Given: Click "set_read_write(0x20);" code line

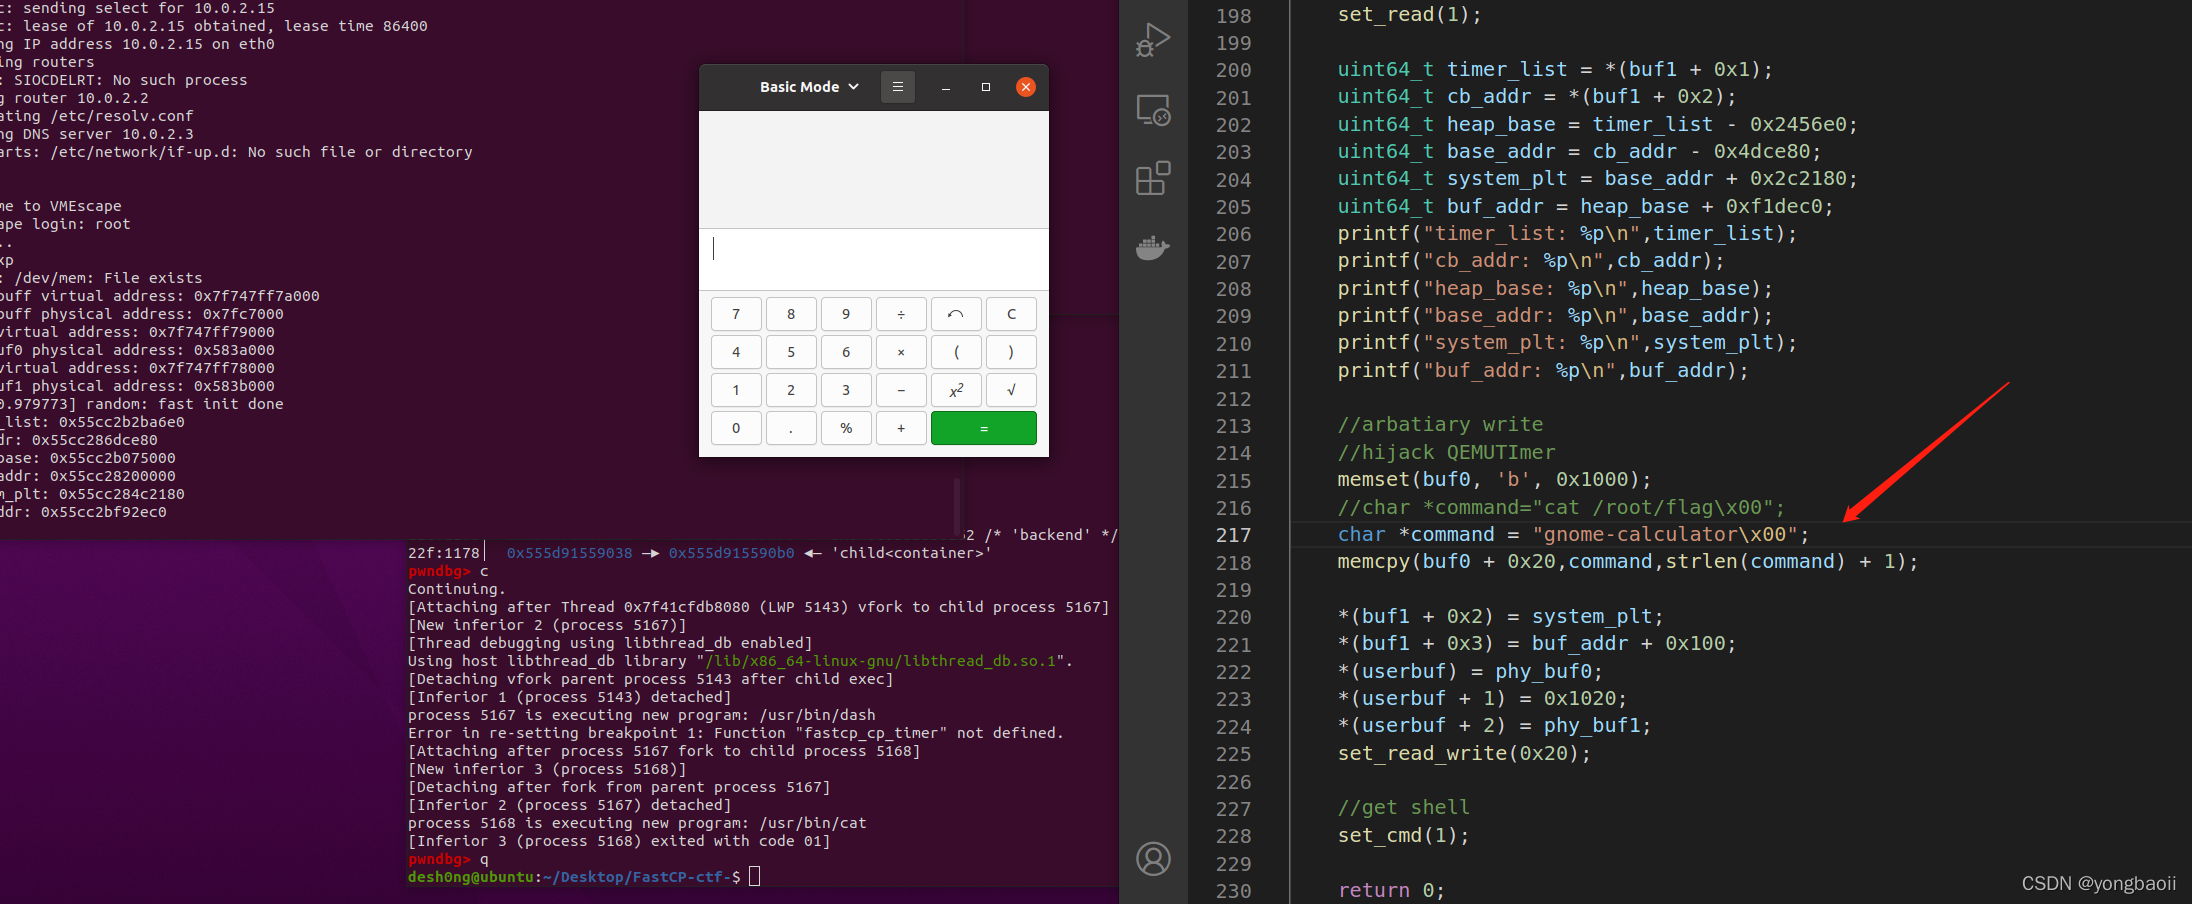Looking at the screenshot, I should click(x=1464, y=753).
